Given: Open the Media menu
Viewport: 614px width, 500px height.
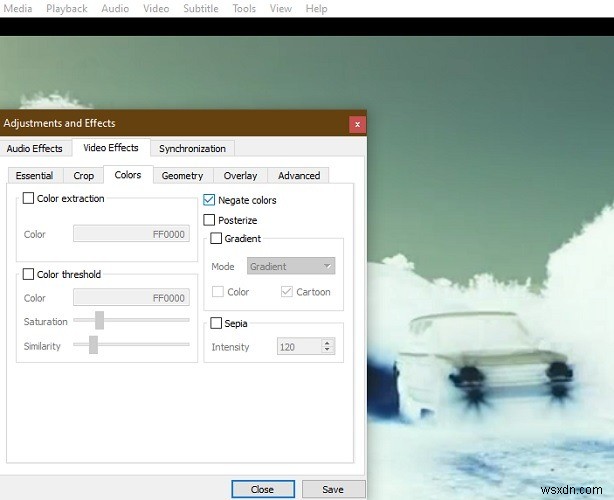Looking at the screenshot, I should [x=18, y=8].
